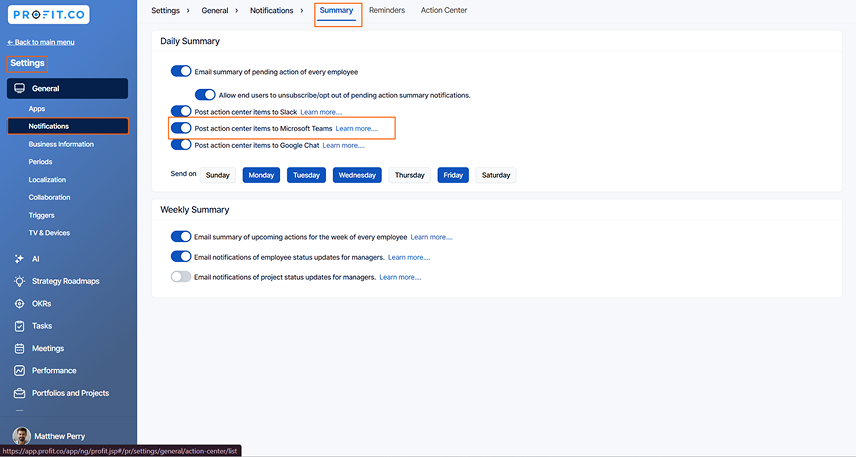
Task: Switch to the Reminders tab
Action: point(387,10)
